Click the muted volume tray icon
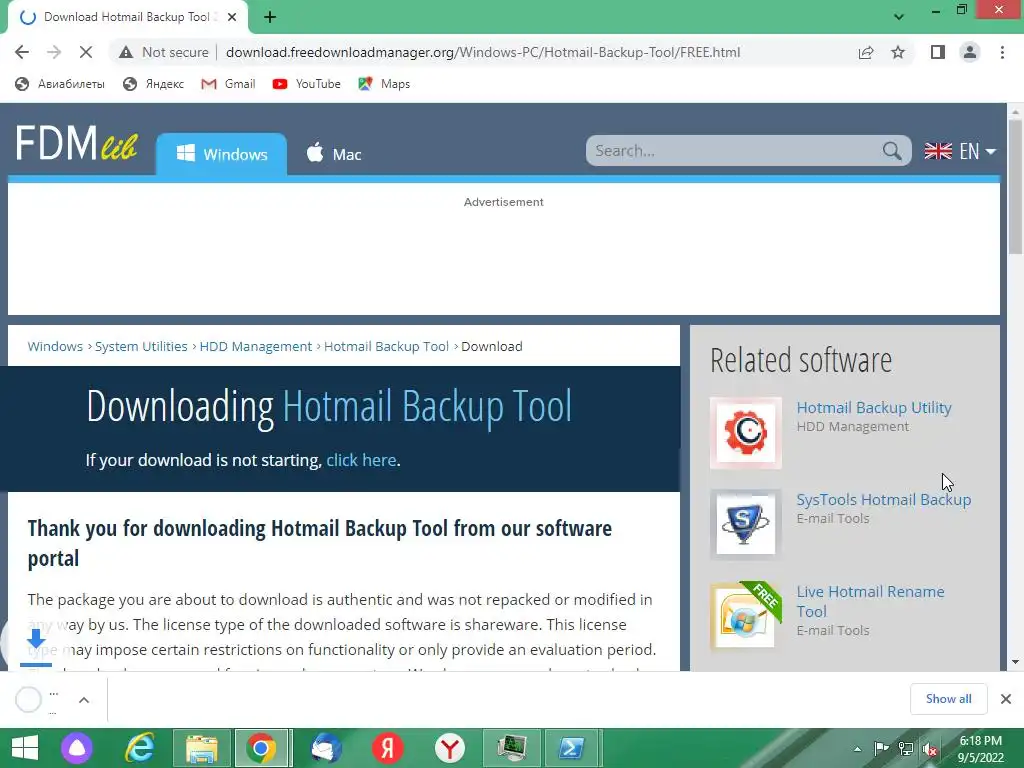 930,748
